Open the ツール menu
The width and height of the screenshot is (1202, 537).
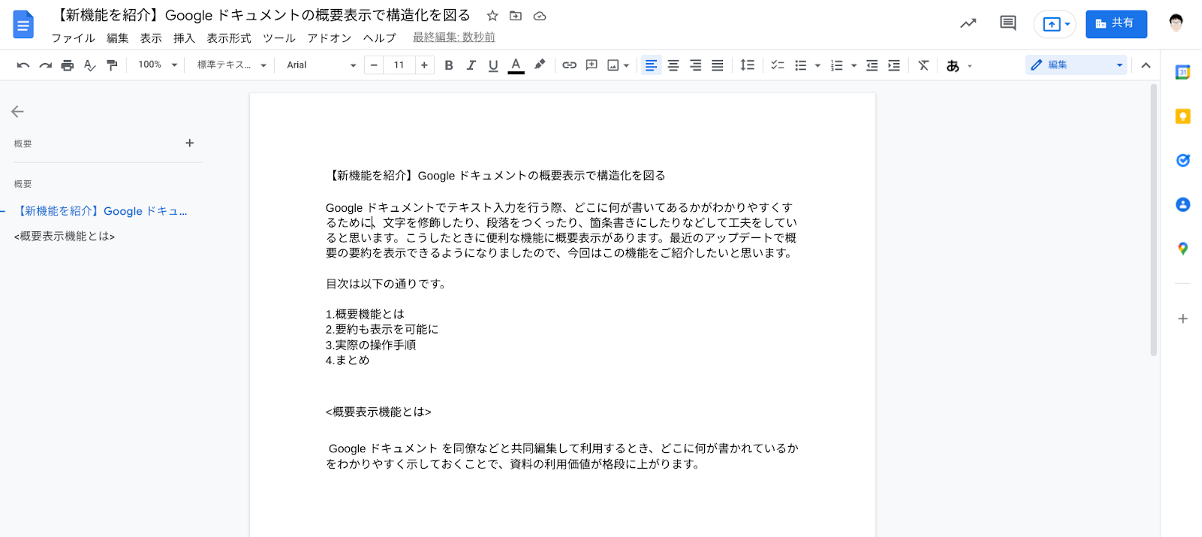point(279,38)
